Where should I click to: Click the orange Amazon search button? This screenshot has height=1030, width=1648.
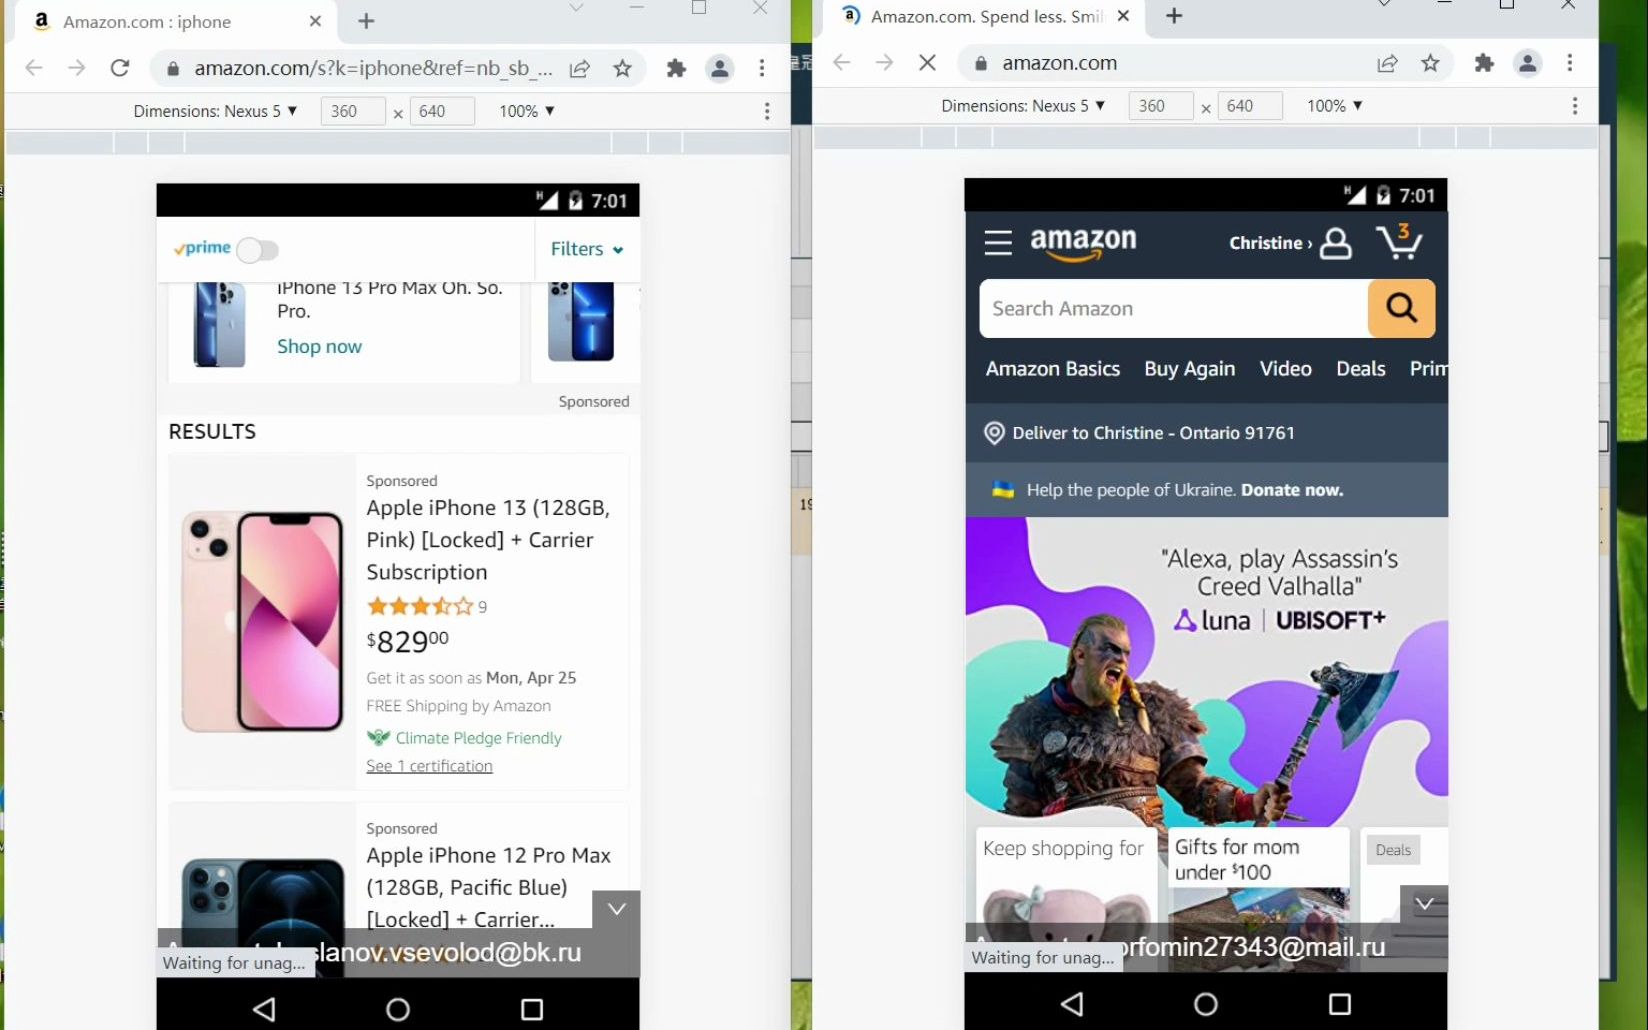[x=1401, y=308]
